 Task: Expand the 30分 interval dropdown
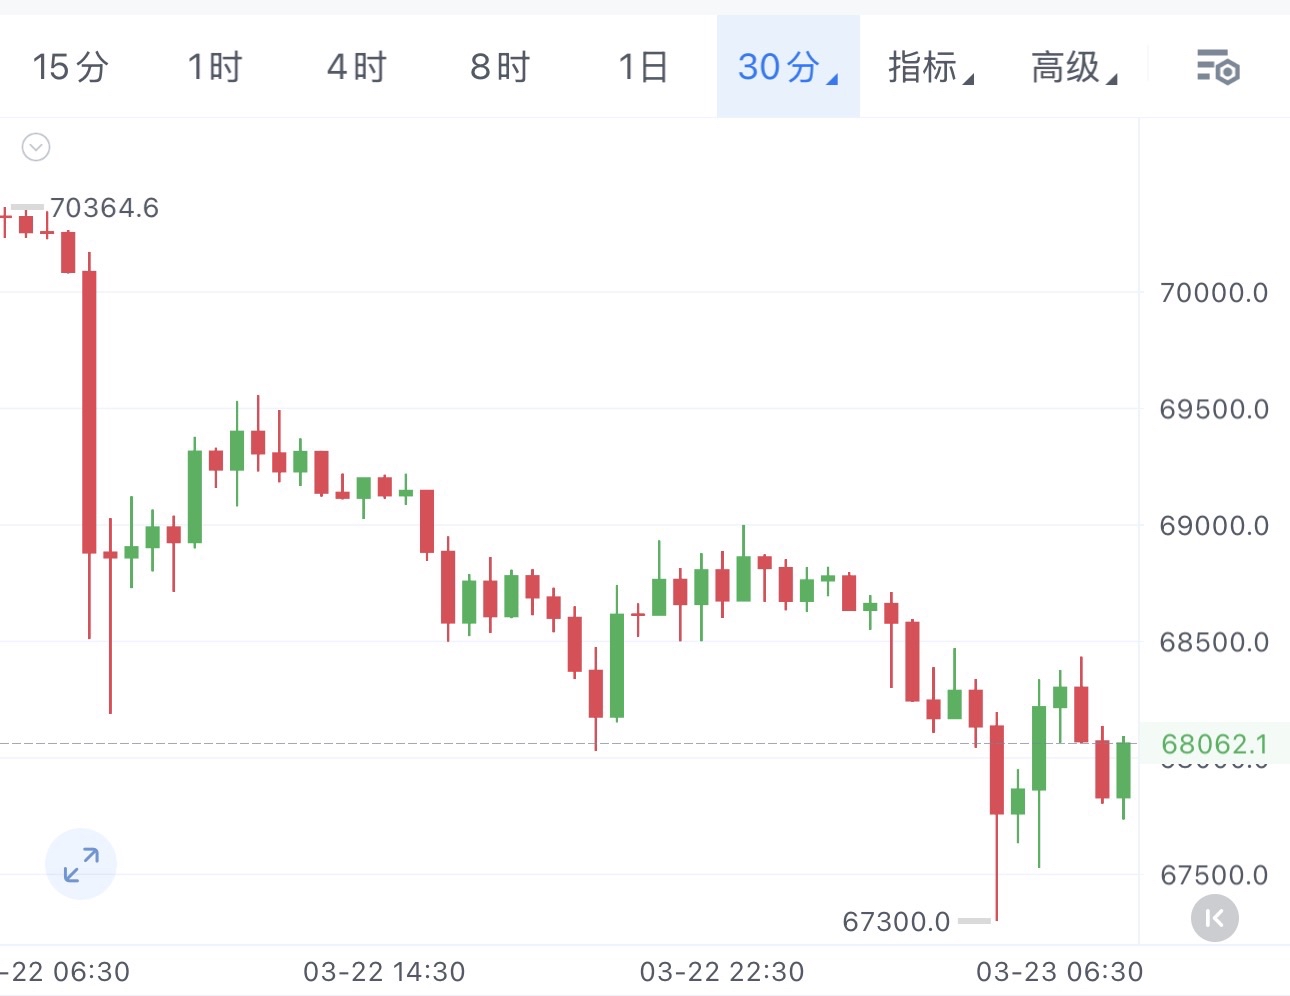point(787,68)
